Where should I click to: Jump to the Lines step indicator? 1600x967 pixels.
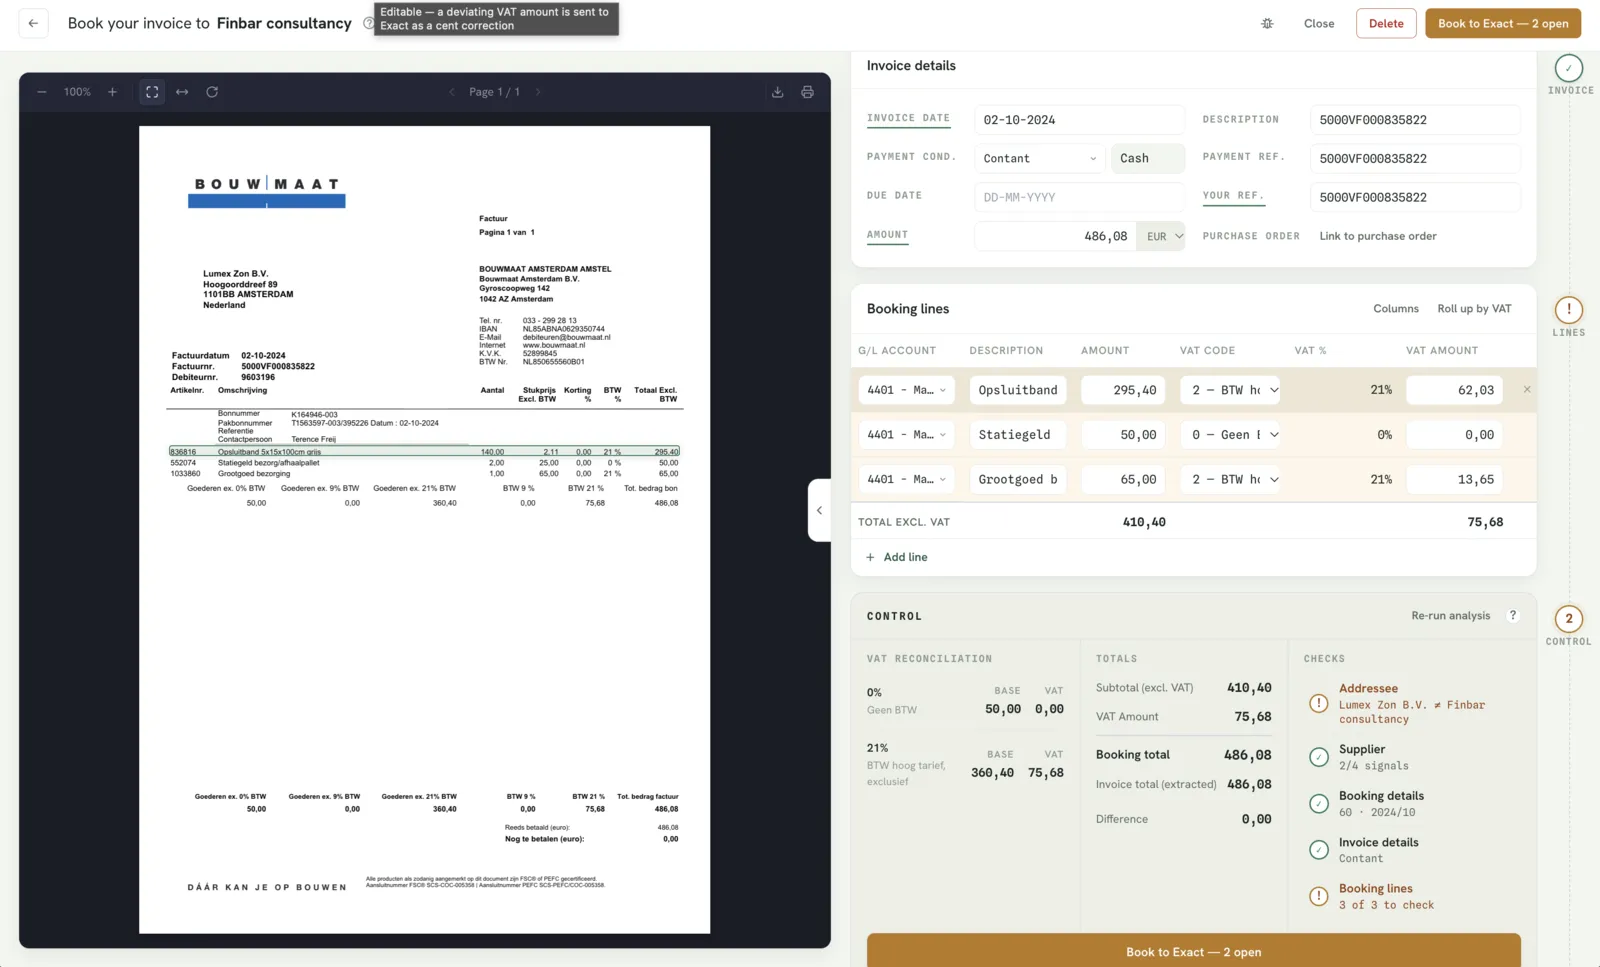[1569, 310]
